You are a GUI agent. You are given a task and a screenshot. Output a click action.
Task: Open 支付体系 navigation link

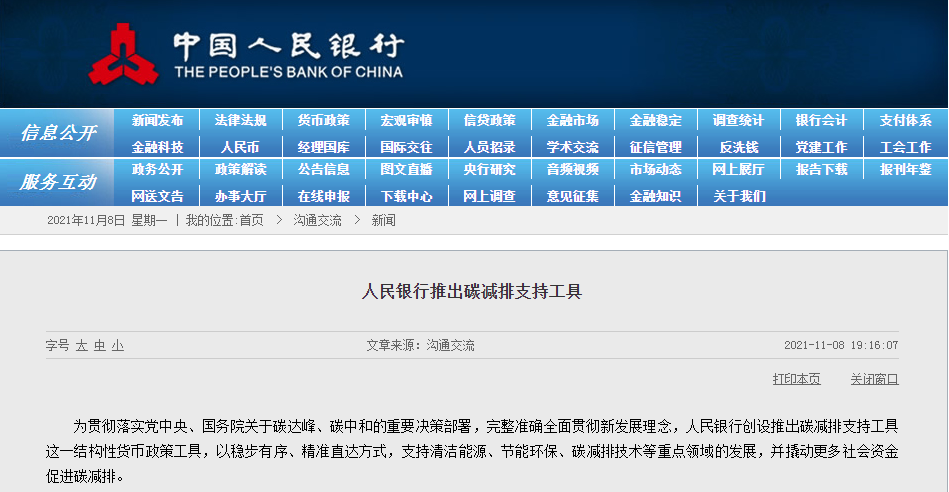(905, 120)
